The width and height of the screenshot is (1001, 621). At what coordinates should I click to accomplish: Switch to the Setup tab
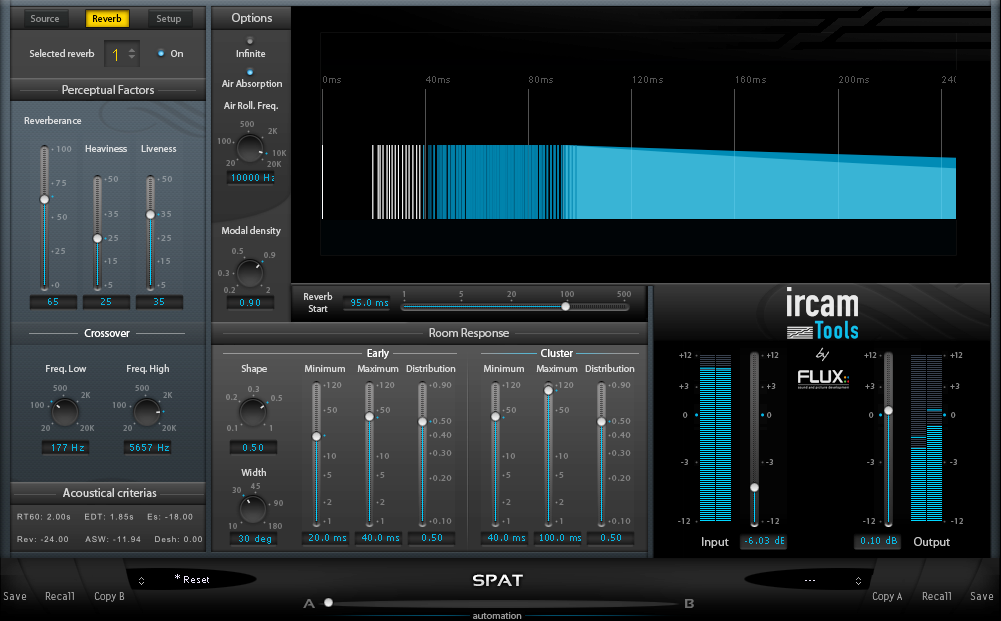169,19
